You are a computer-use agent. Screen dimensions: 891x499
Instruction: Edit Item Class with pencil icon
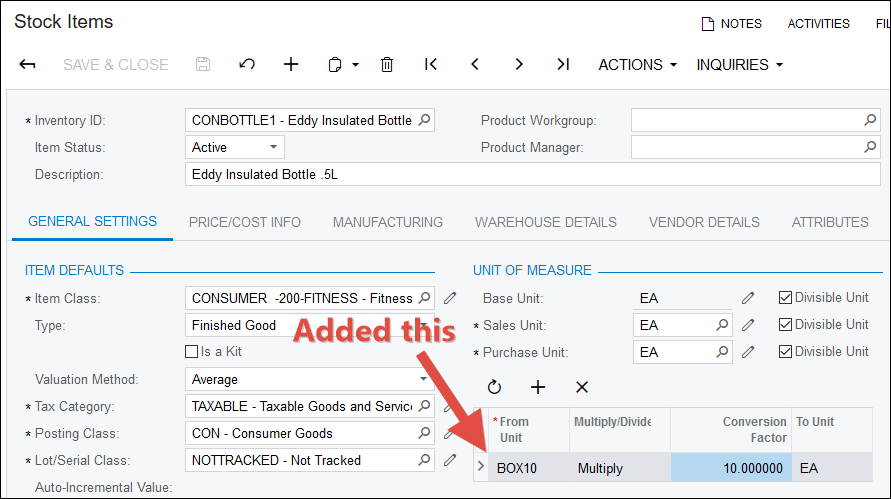450,298
